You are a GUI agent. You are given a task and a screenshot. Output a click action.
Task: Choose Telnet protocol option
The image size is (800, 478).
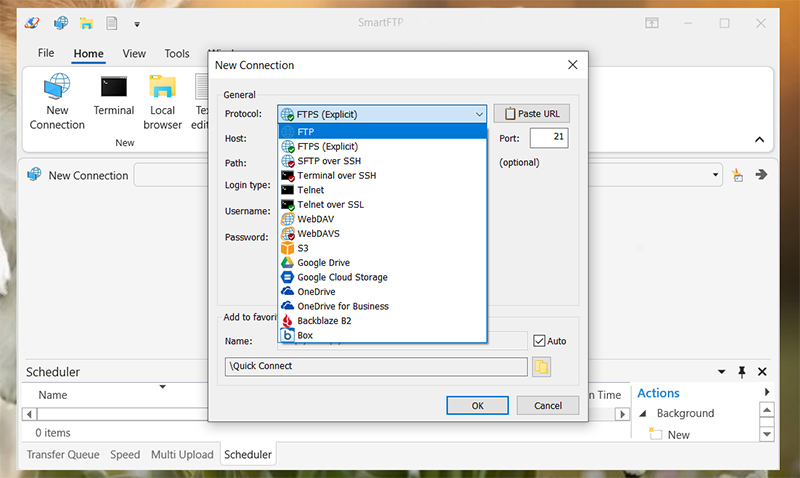click(383, 190)
